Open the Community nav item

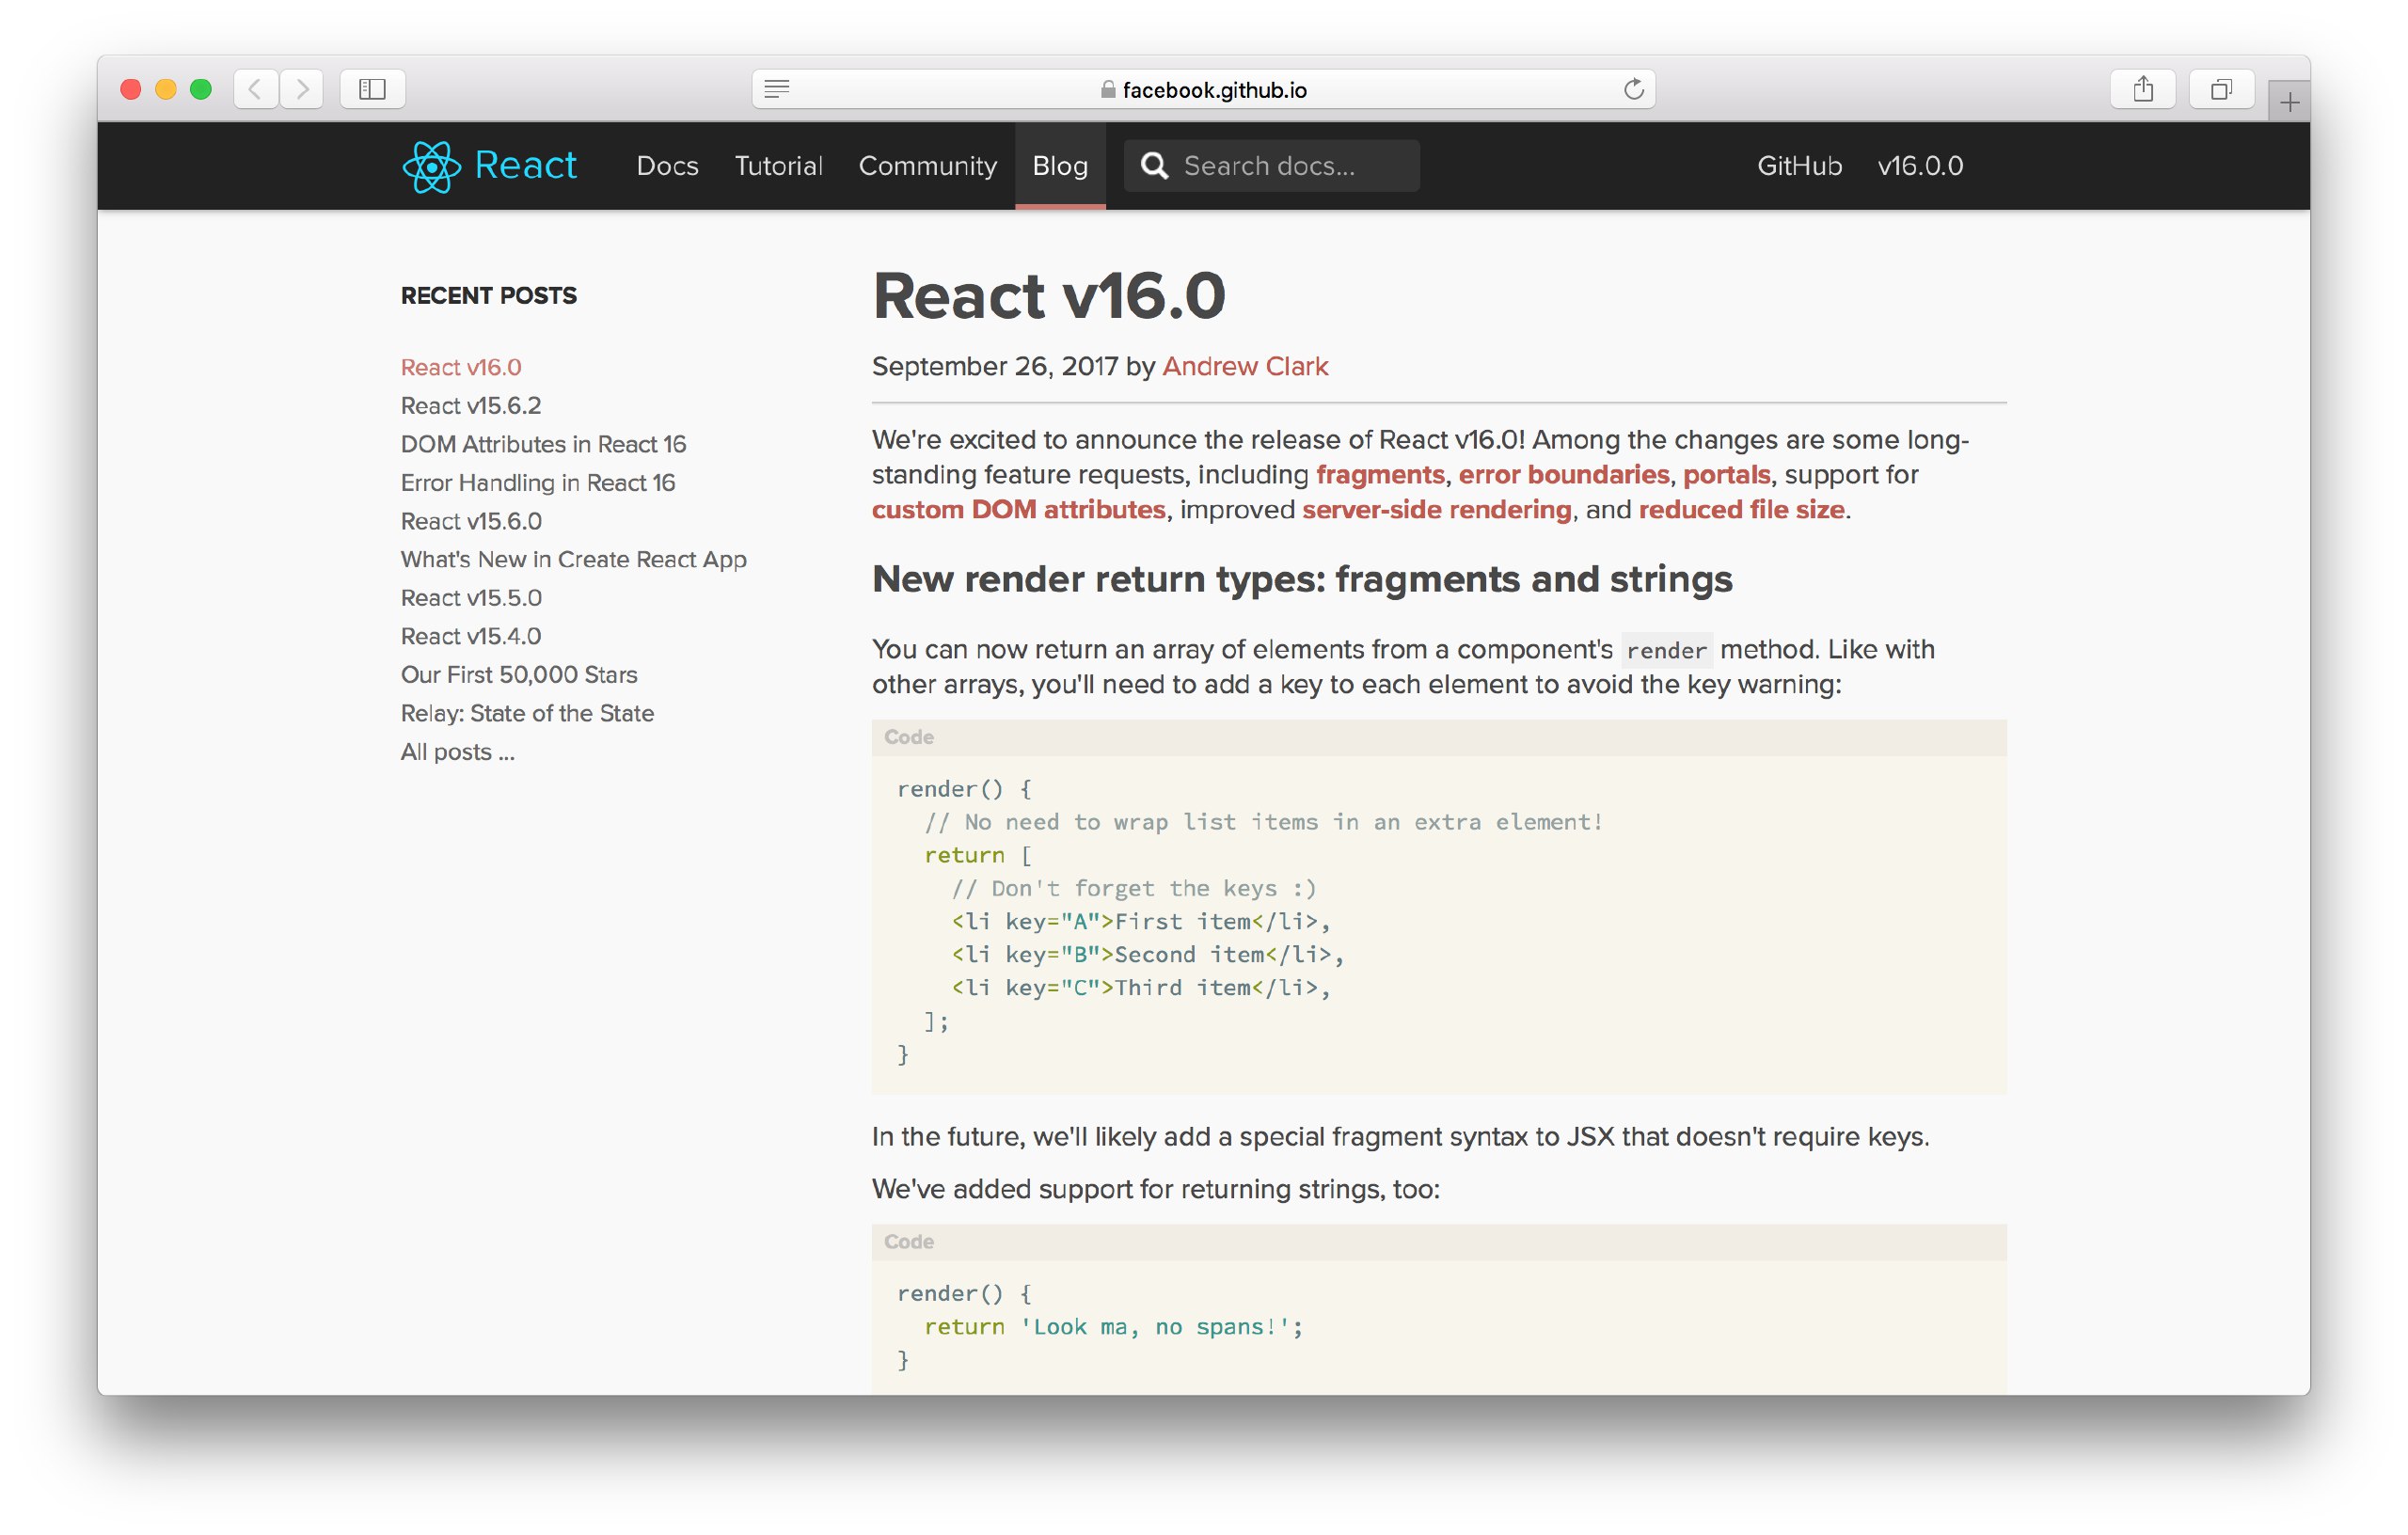(927, 166)
